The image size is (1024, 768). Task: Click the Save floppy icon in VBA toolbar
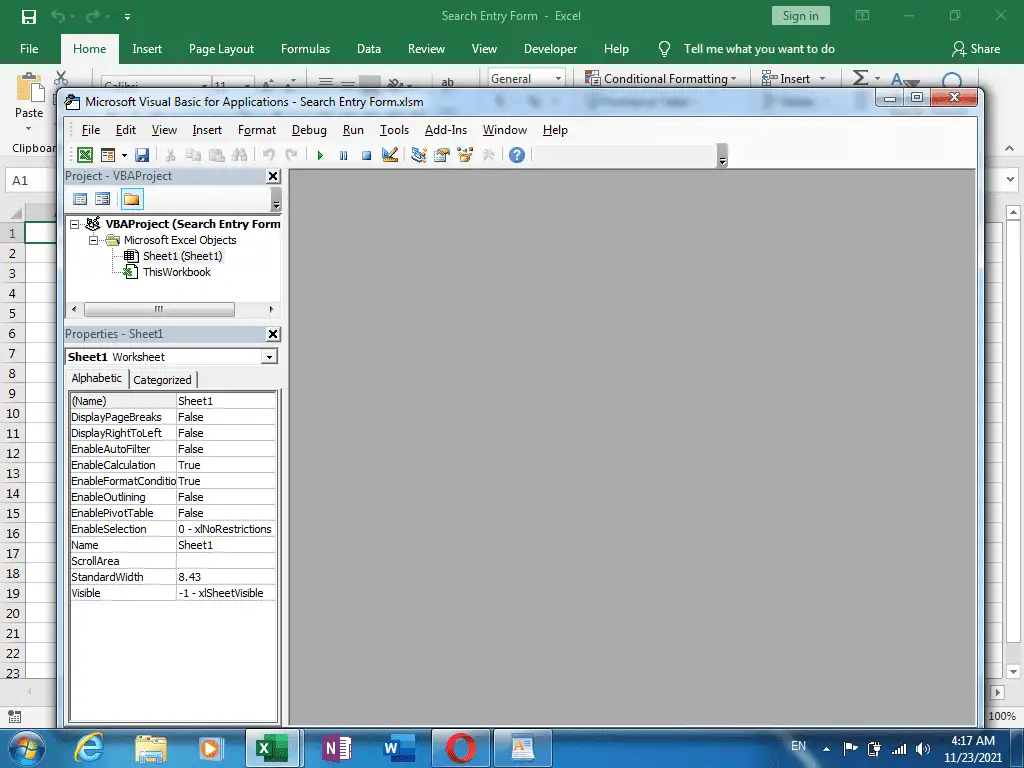142,155
